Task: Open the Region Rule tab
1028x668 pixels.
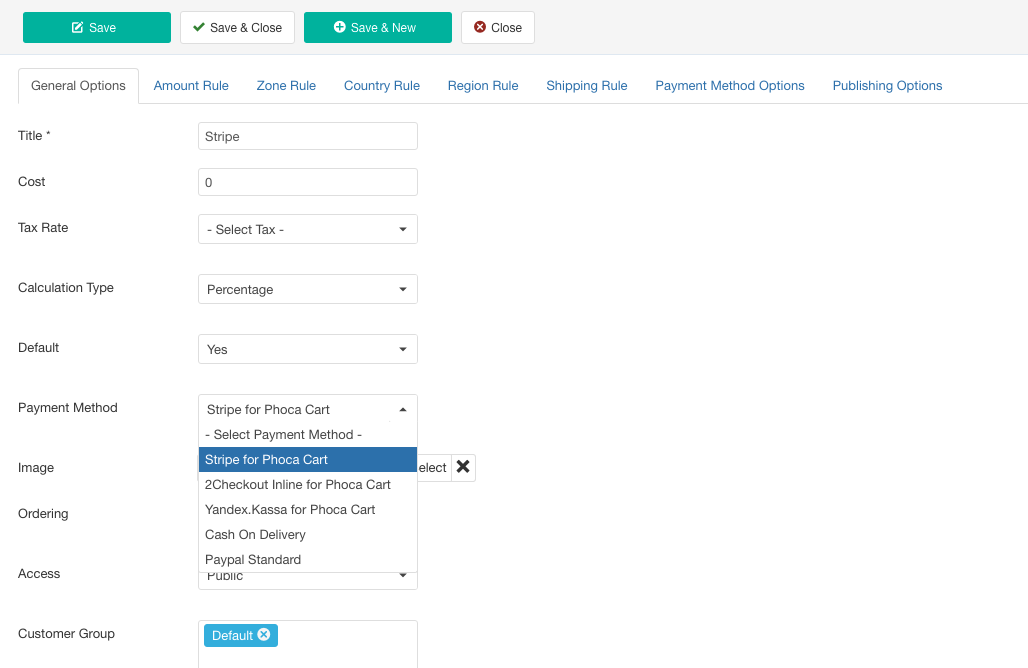Action: tap(483, 86)
